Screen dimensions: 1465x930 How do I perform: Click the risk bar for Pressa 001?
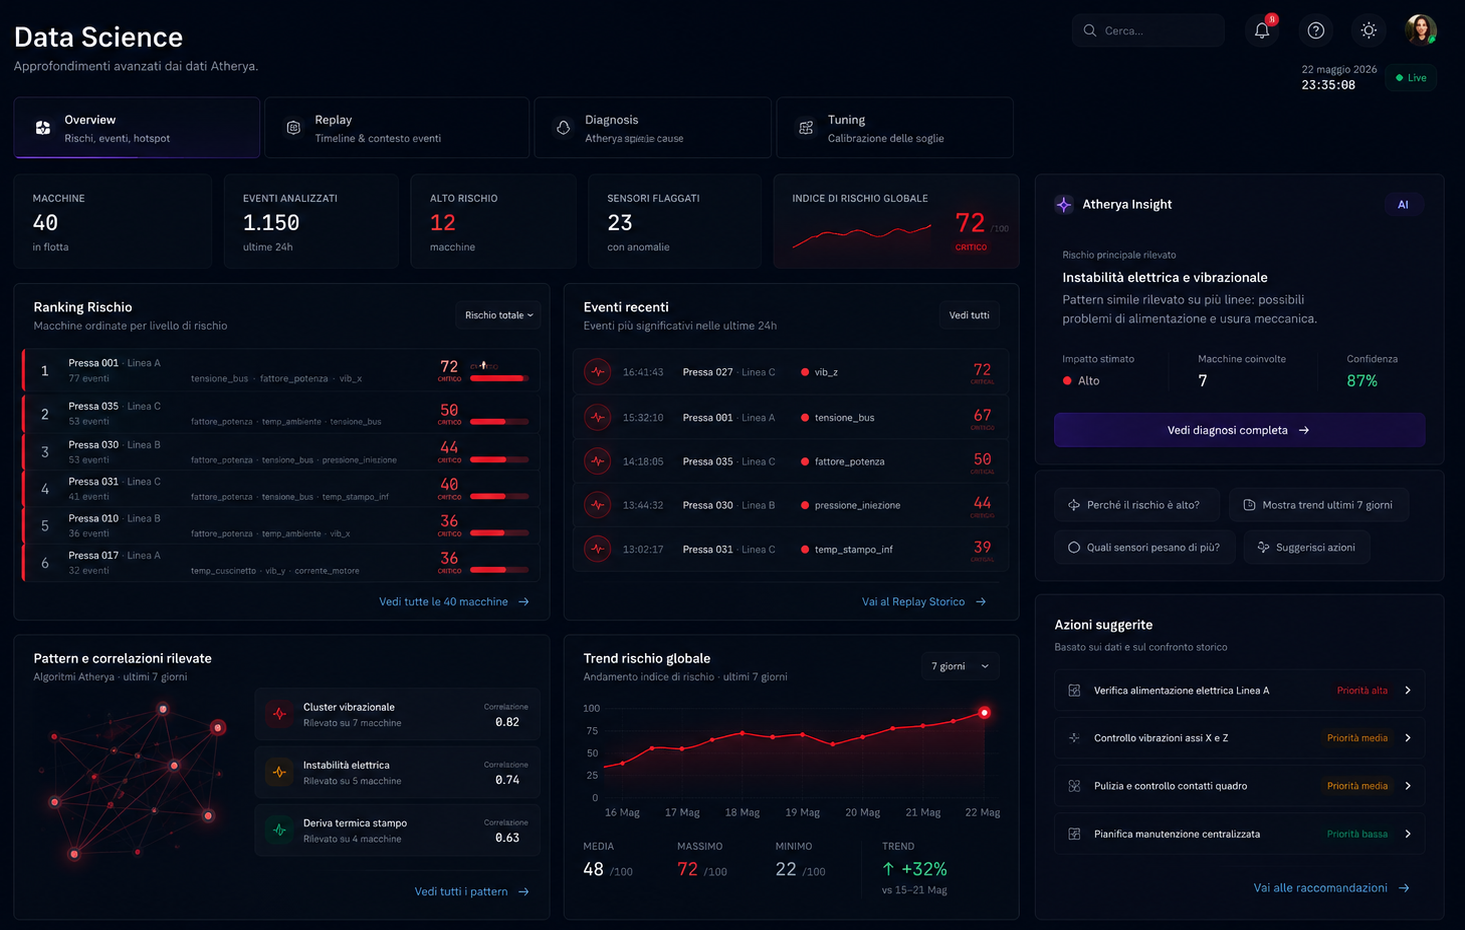pos(499,378)
